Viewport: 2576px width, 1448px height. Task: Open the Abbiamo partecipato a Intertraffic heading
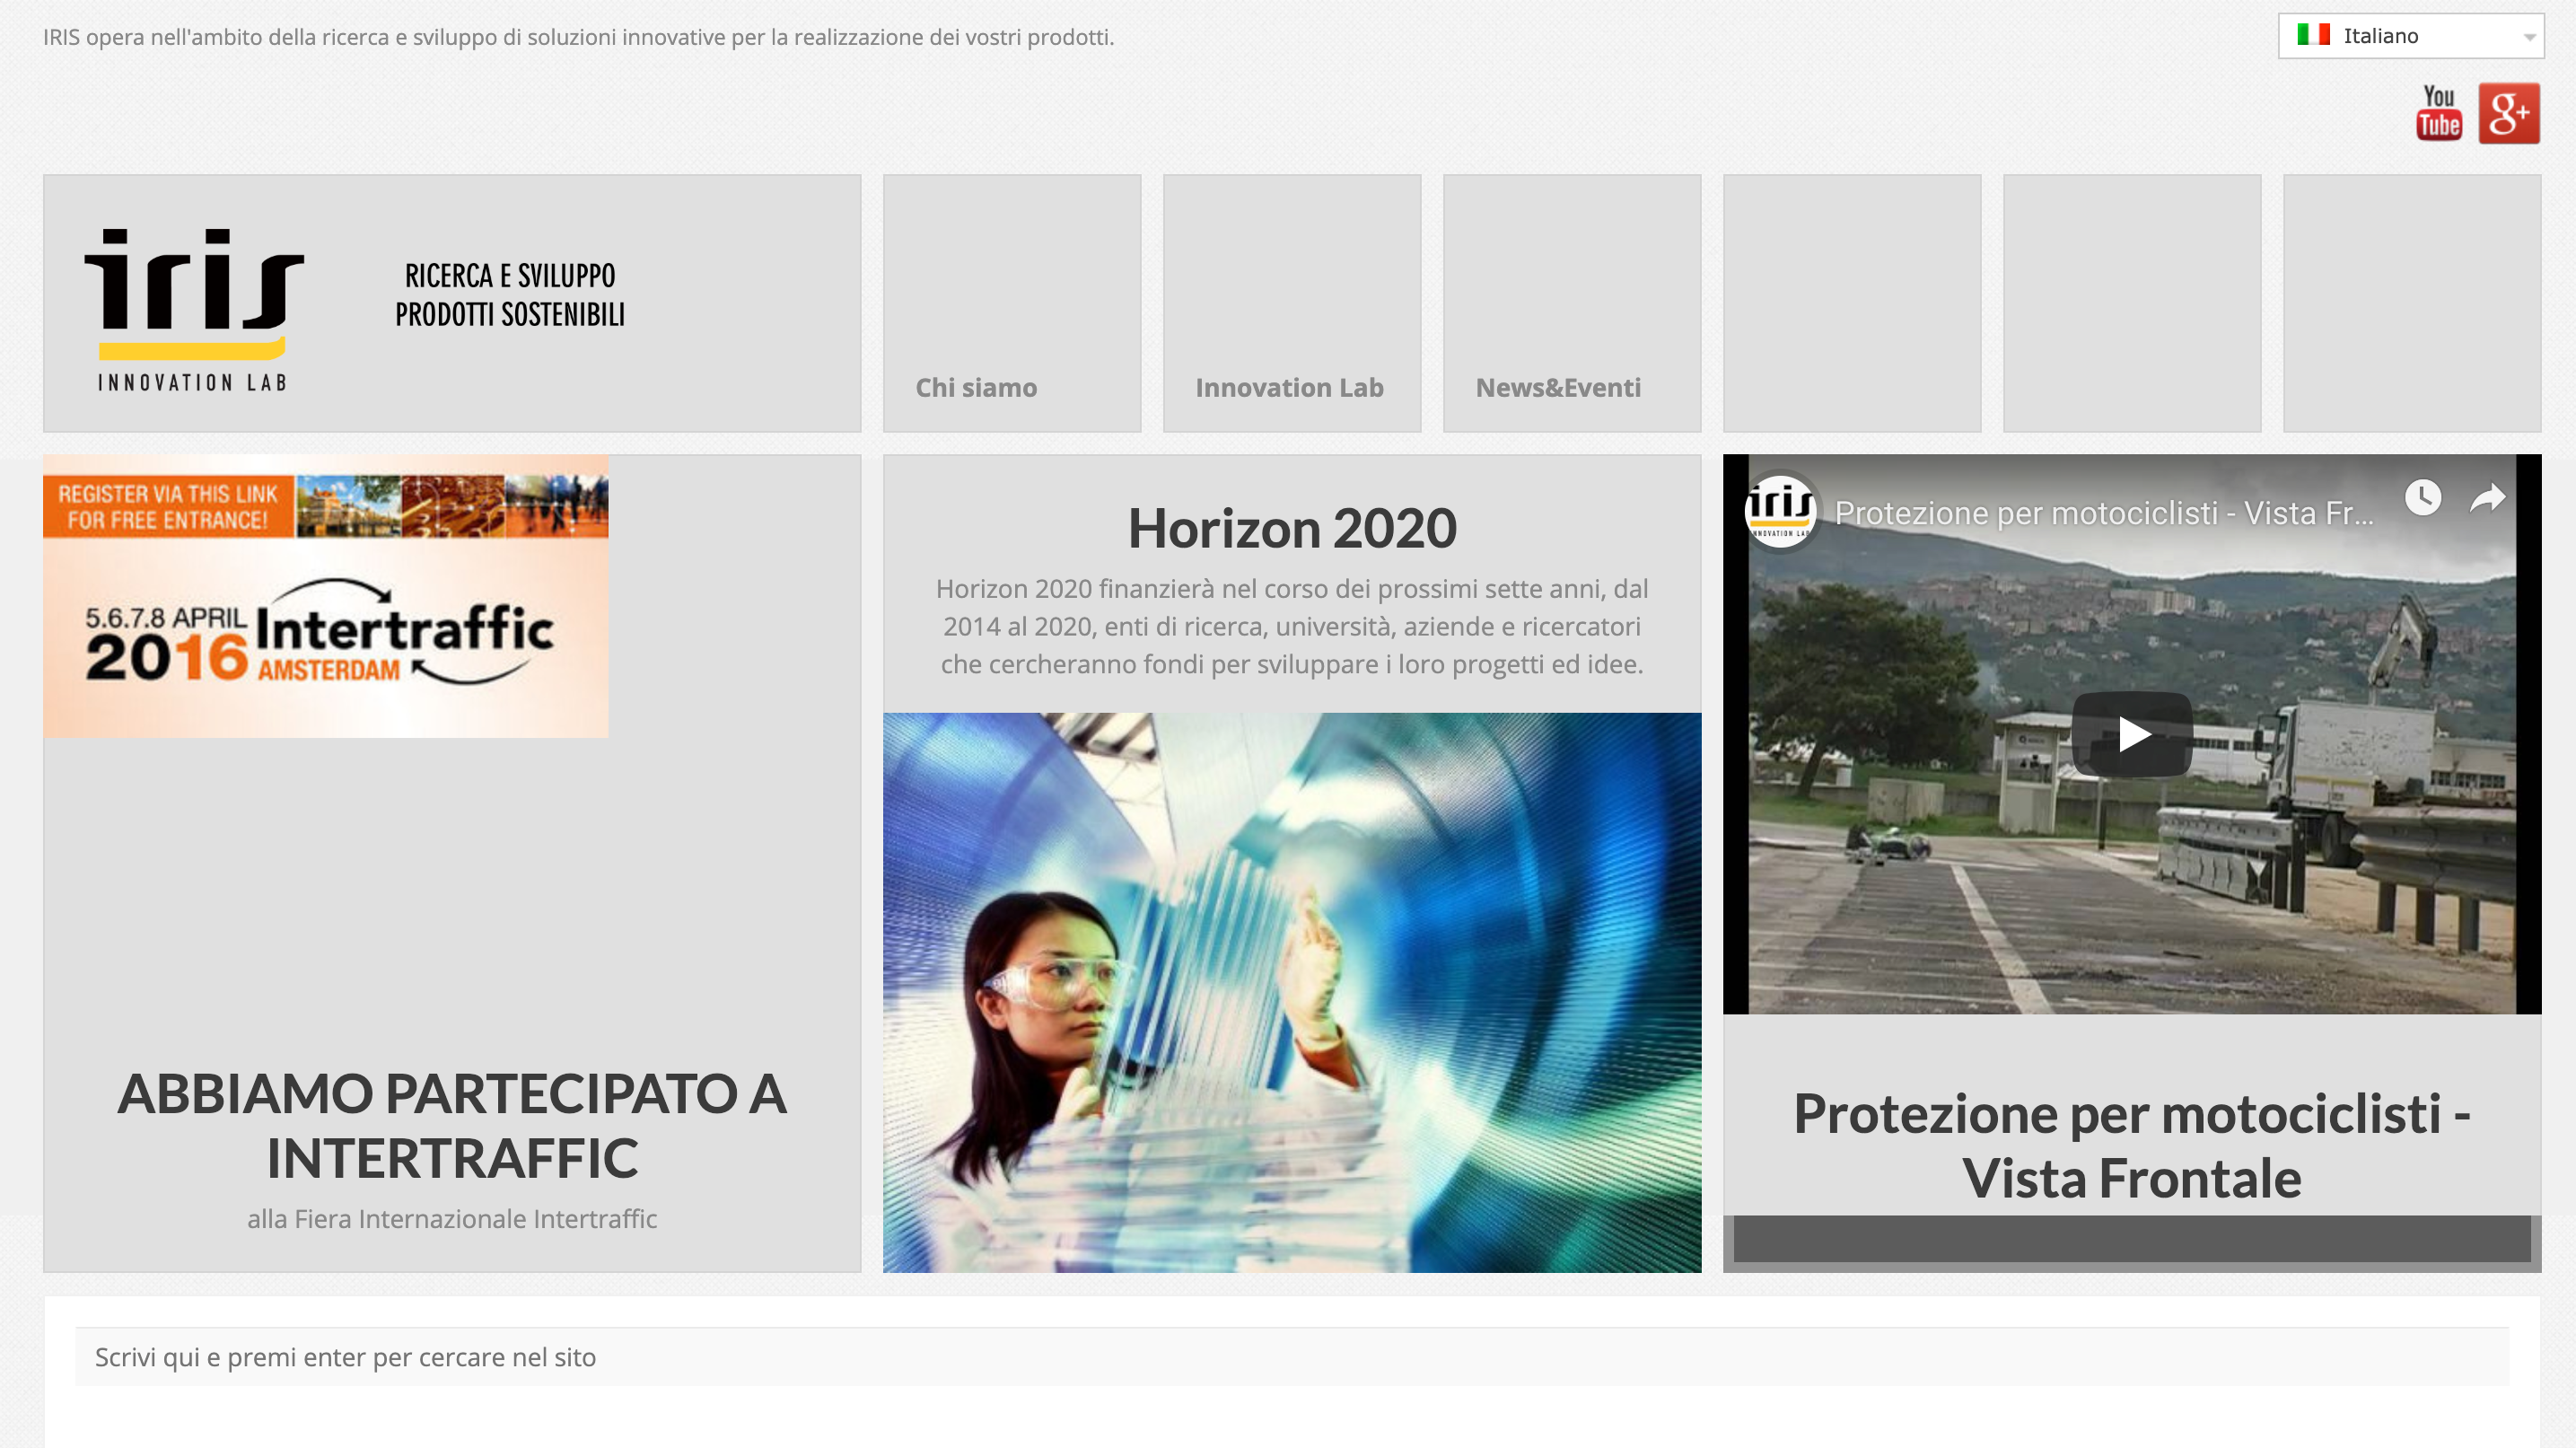(452, 1125)
